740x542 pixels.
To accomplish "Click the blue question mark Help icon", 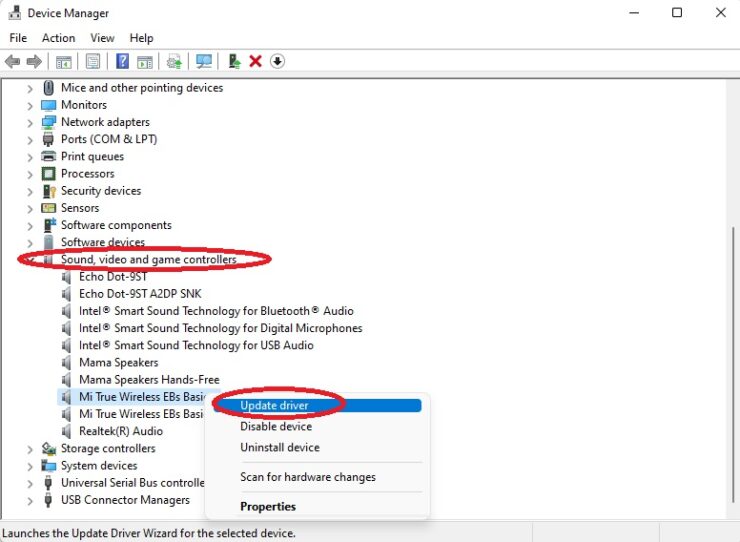I will click(122, 61).
